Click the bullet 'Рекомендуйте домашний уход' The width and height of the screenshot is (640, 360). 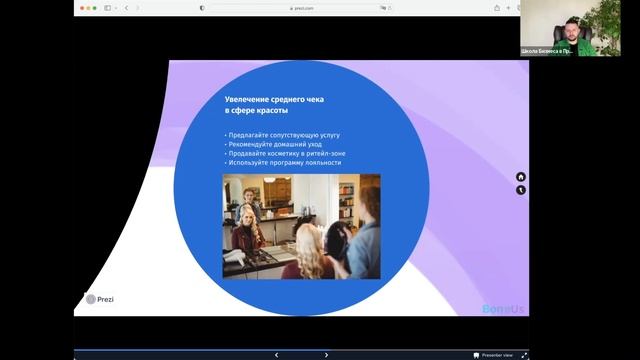click(x=275, y=144)
